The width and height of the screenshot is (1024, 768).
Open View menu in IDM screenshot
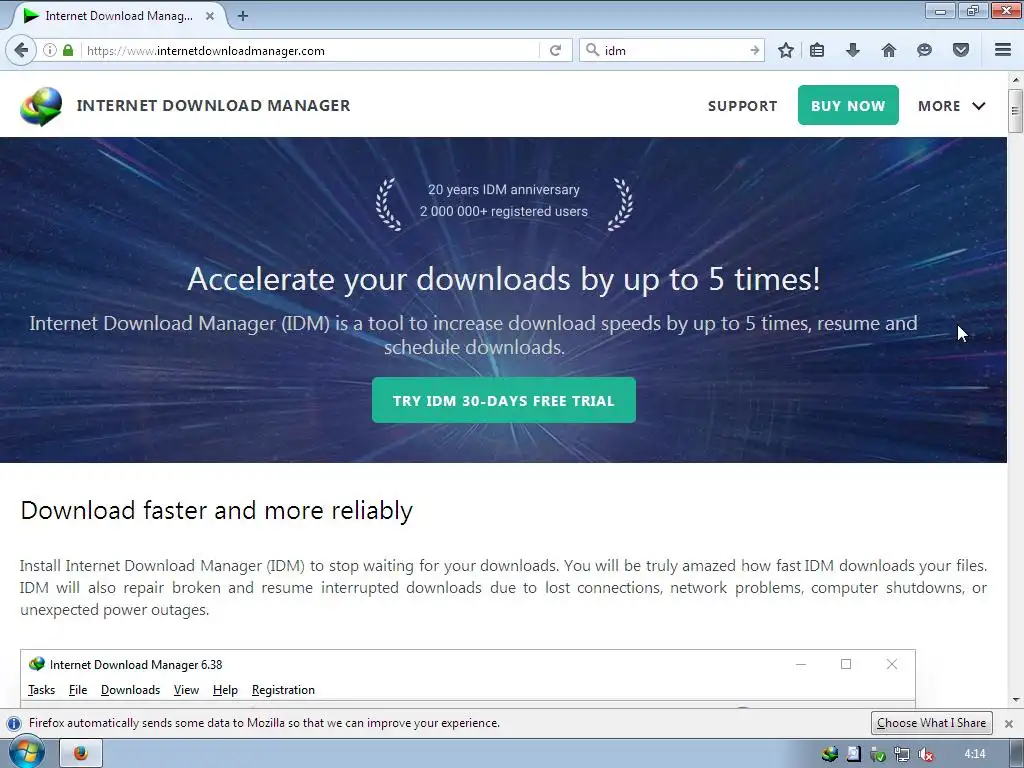point(186,690)
